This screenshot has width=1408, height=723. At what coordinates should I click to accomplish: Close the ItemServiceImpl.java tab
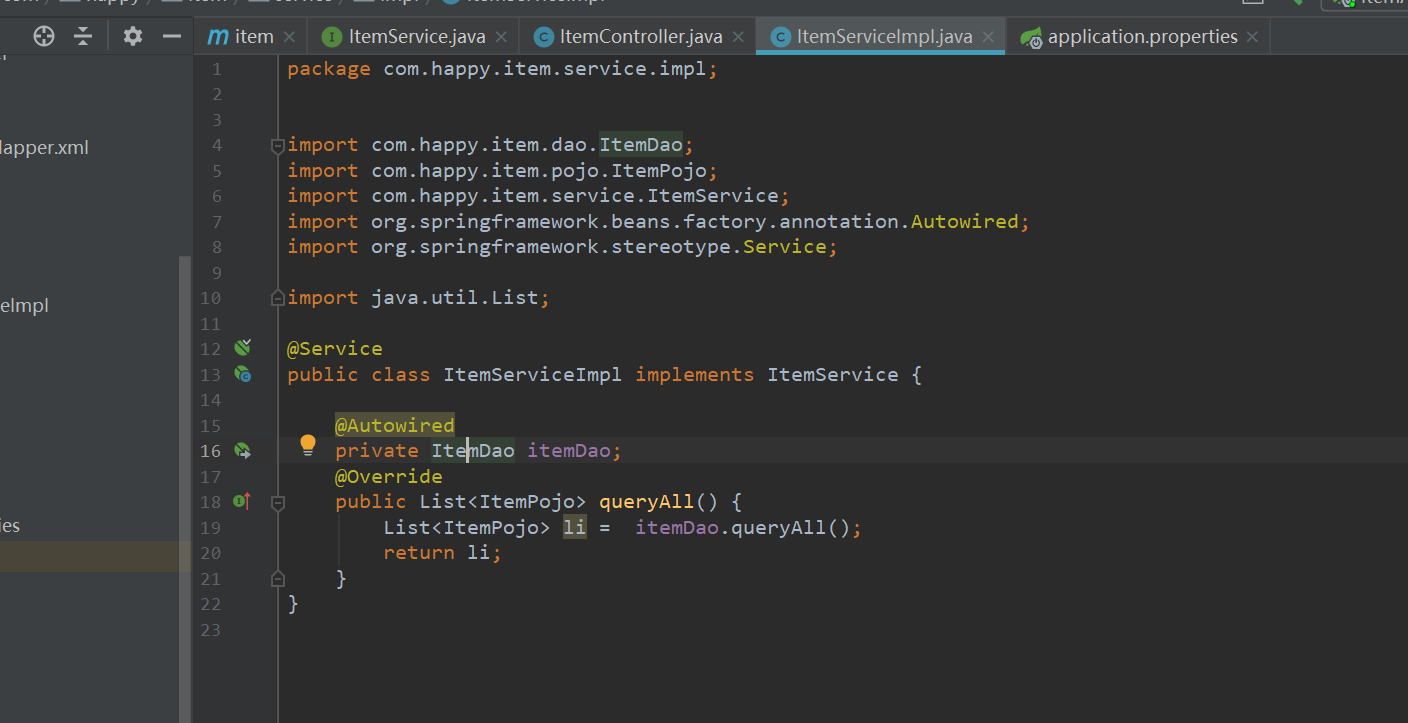click(989, 37)
